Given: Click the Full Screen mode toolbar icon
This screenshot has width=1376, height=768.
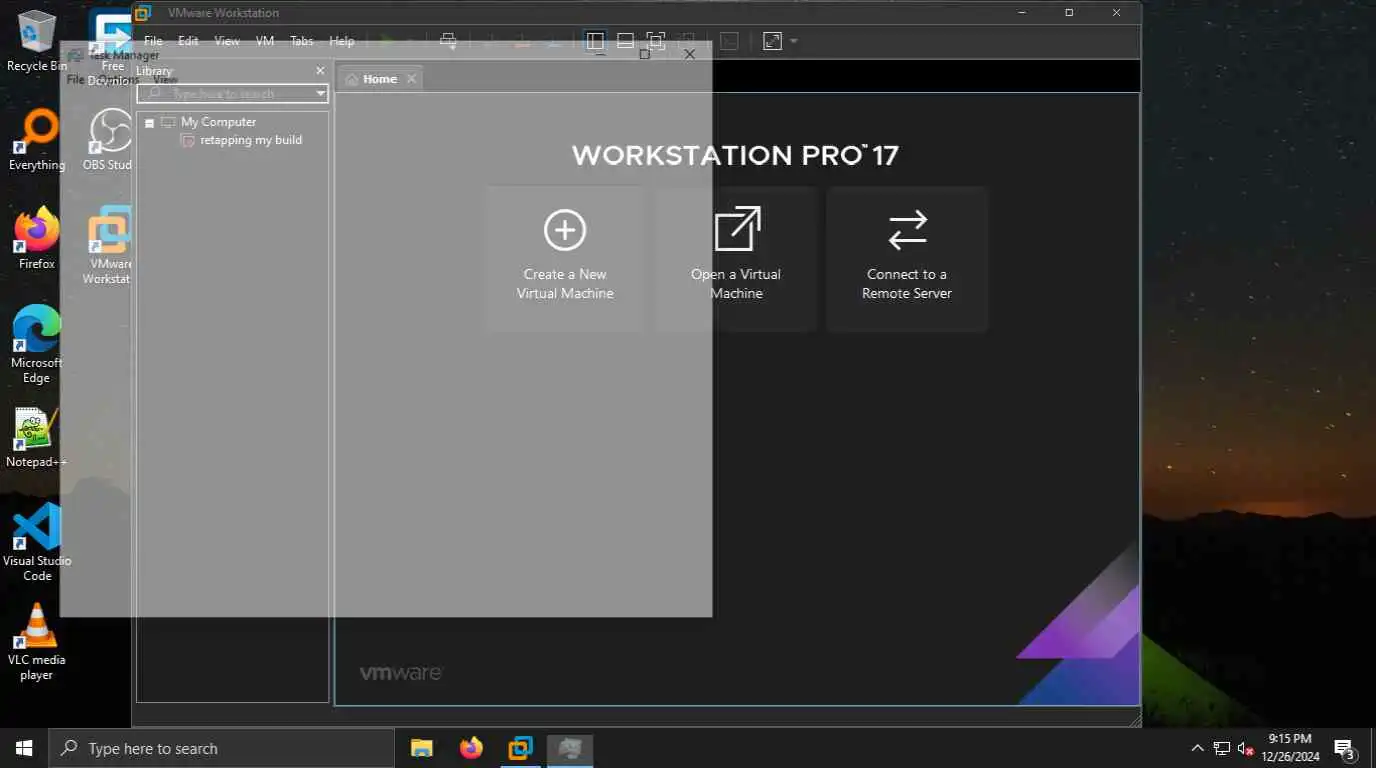Looking at the screenshot, I should click(x=656, y=41).
